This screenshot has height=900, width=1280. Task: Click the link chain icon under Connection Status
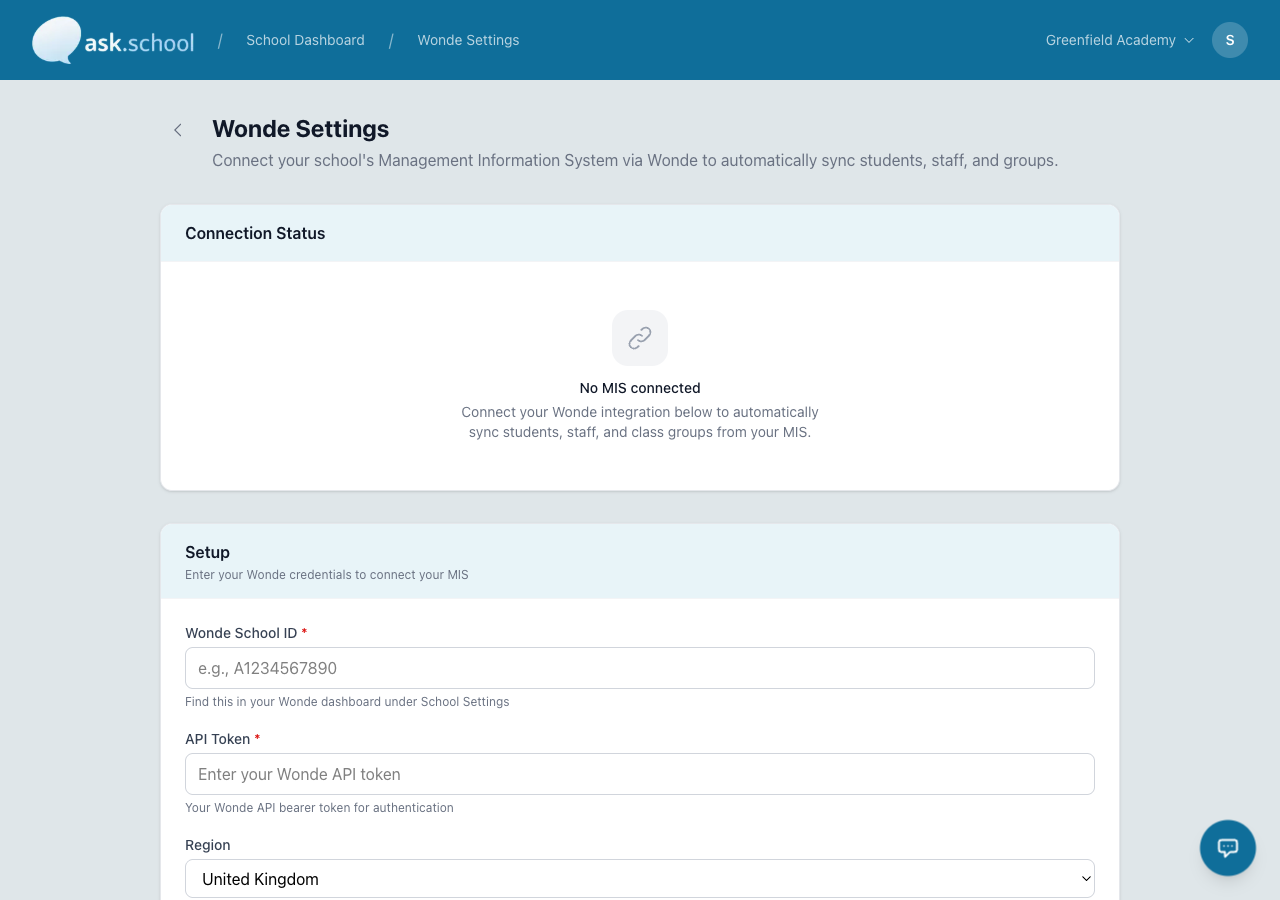pos(640,338)
